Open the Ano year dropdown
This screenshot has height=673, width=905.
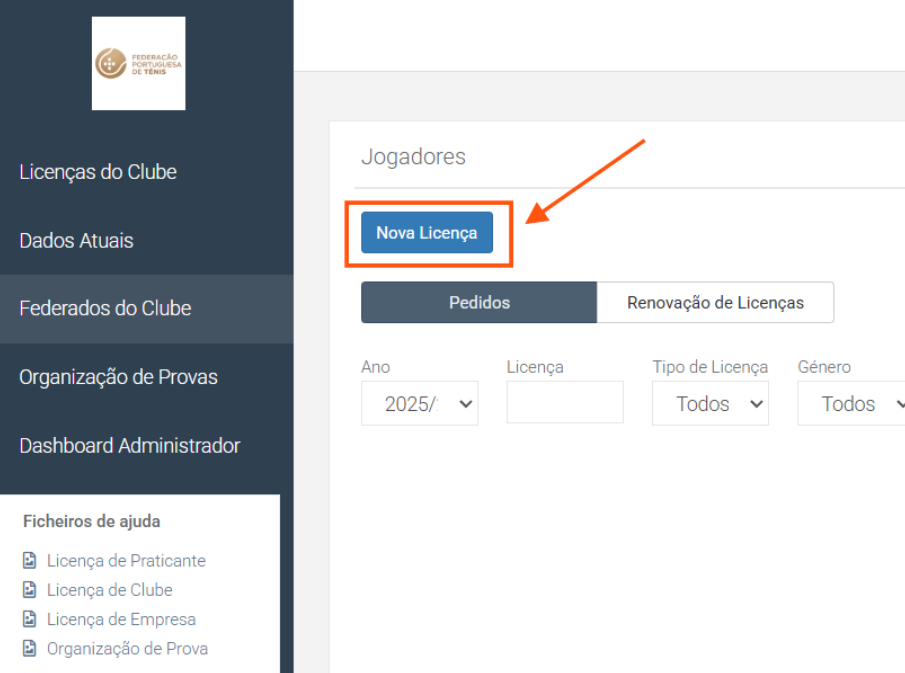tap(419, 404)
